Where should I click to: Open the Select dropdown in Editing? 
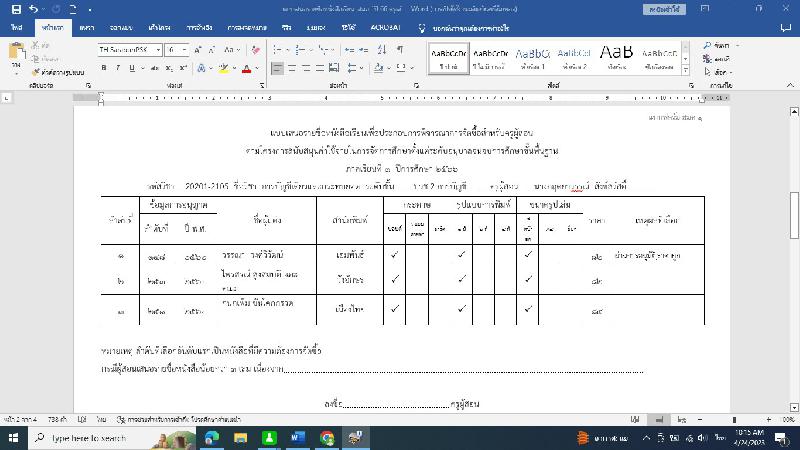click(x=719, y=72)
